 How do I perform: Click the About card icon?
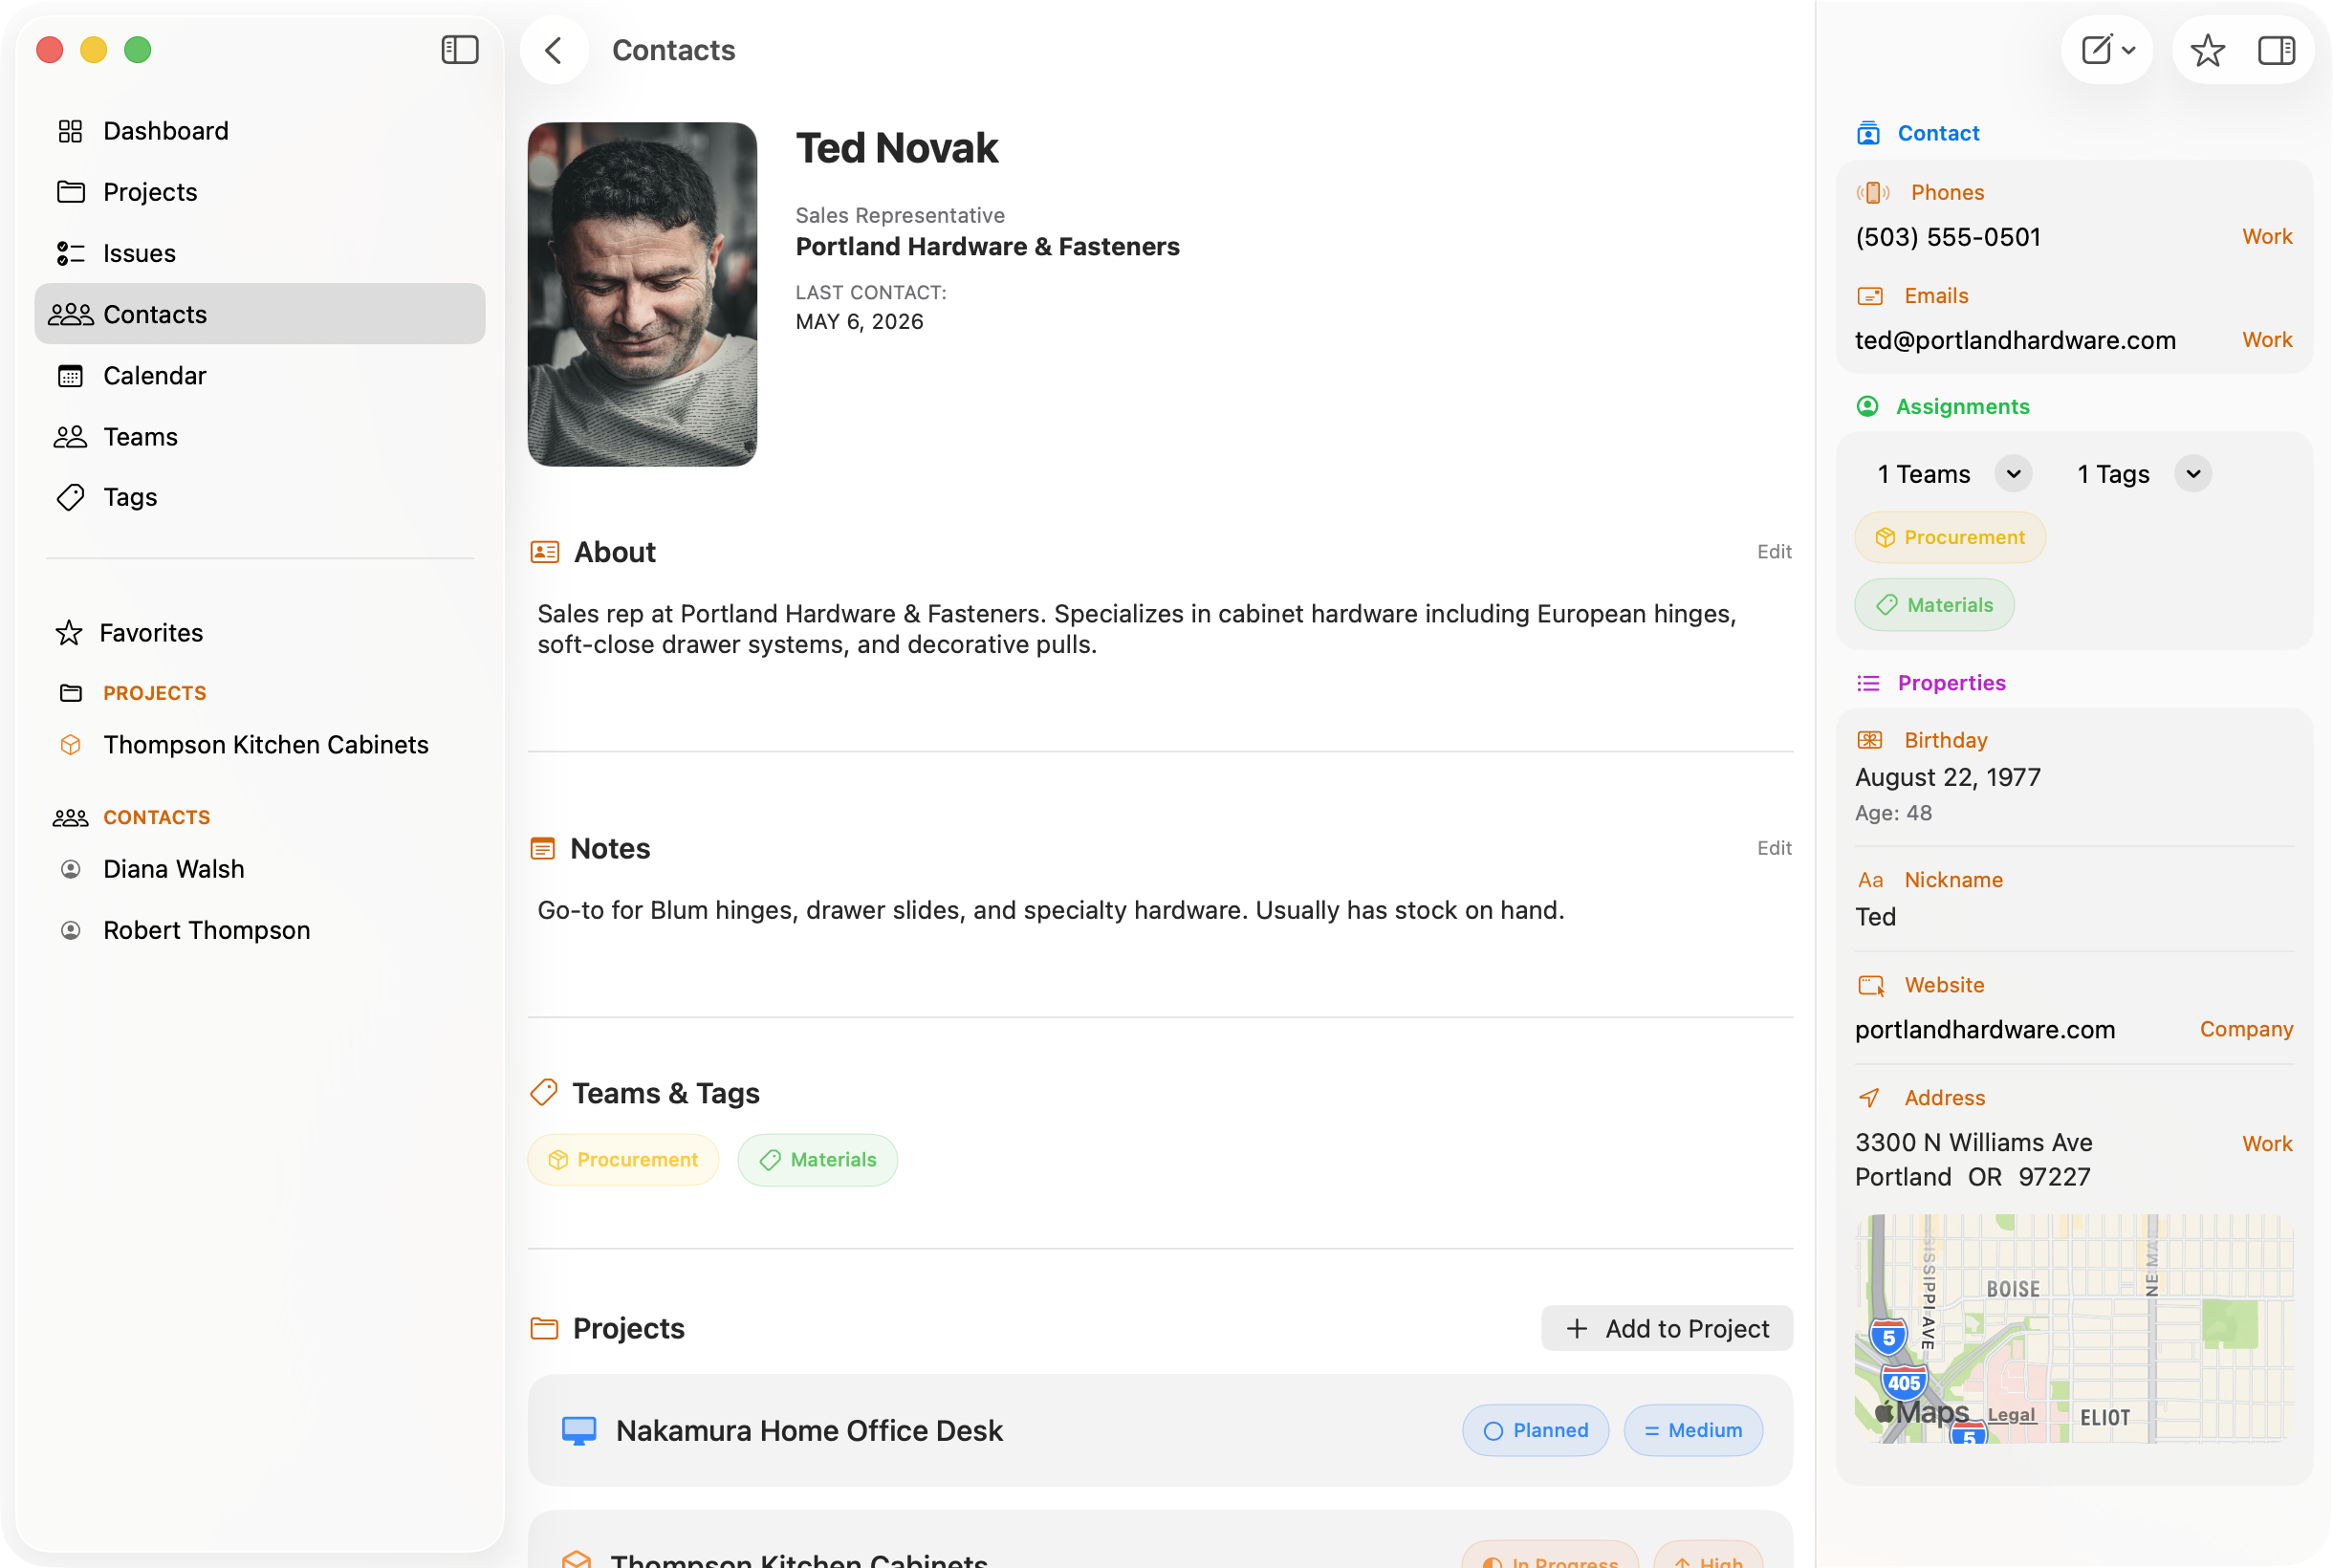click(x=544, y=552)
